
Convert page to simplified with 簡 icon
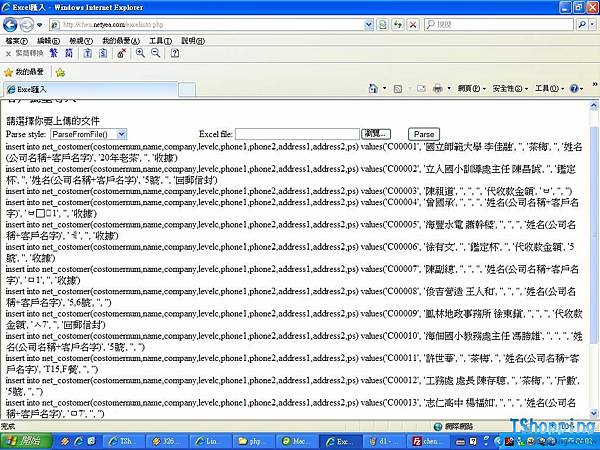tap(69, 54)
